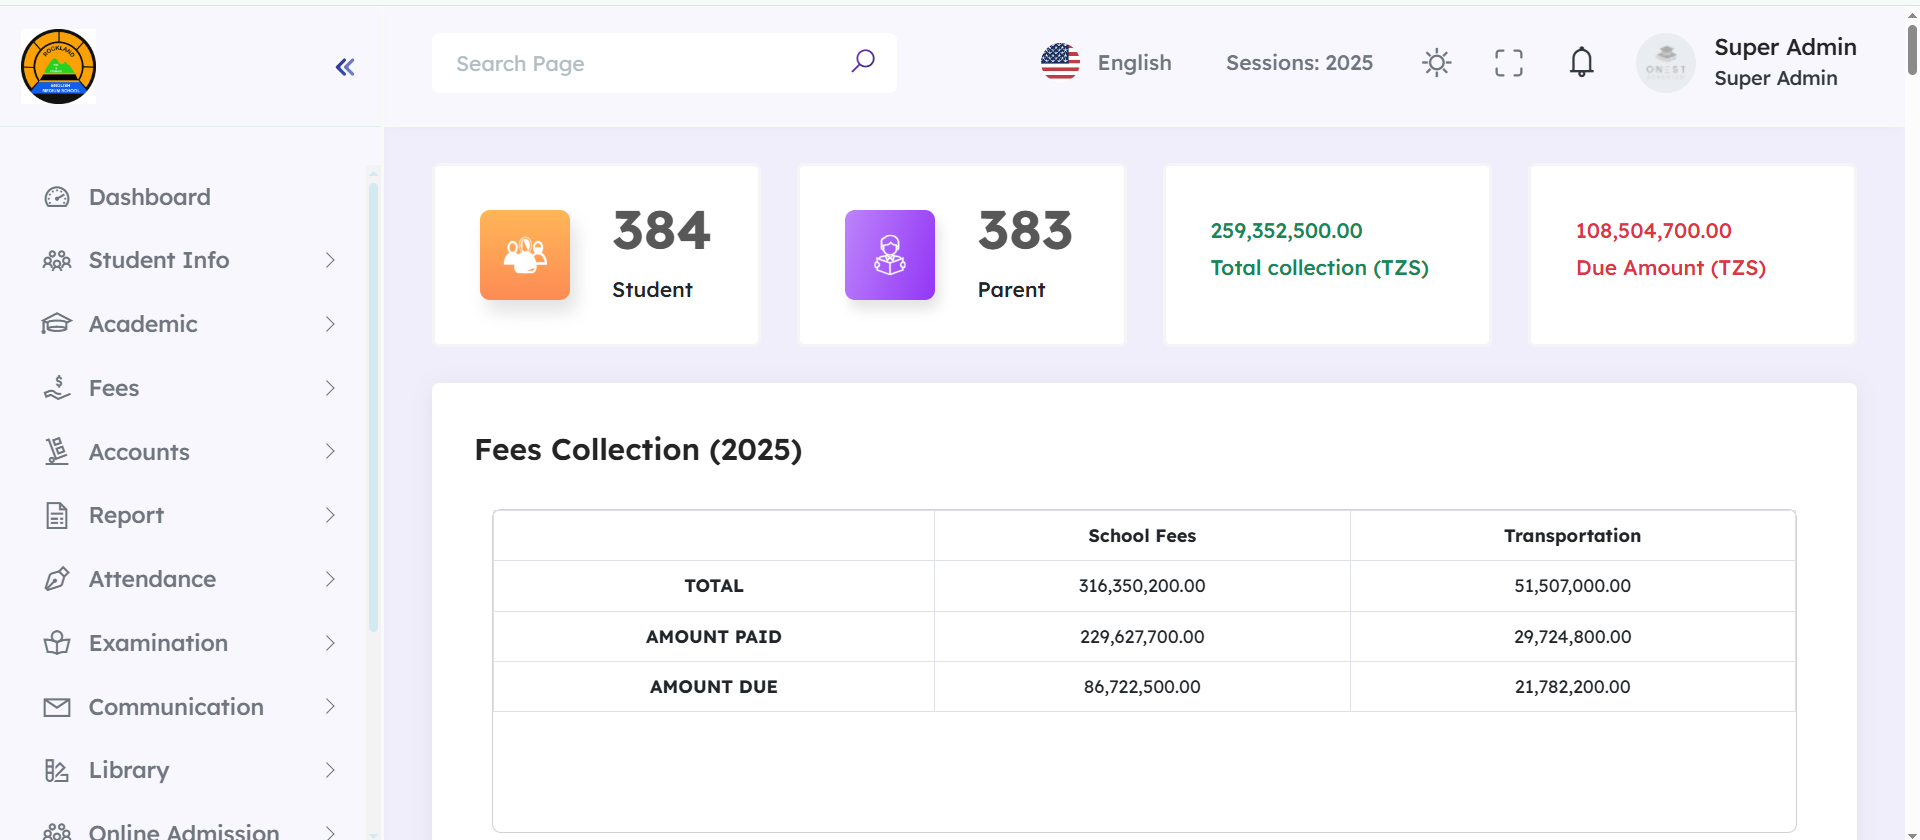Screen dimensions: 1920x840
Task: Click the orange Student card icon
Action: (x=525, y=255)
